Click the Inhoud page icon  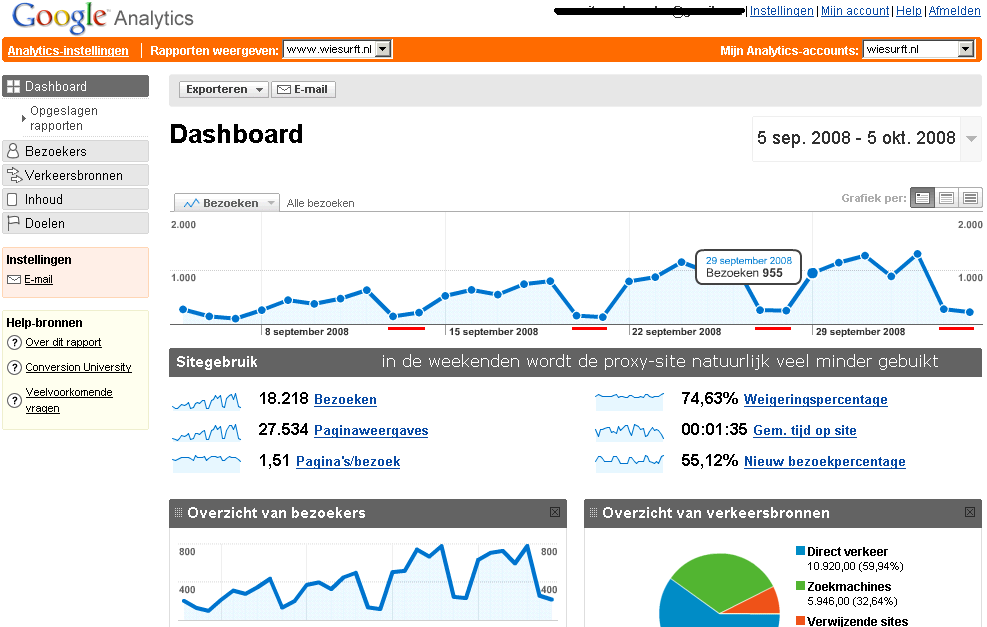[12, 200]
